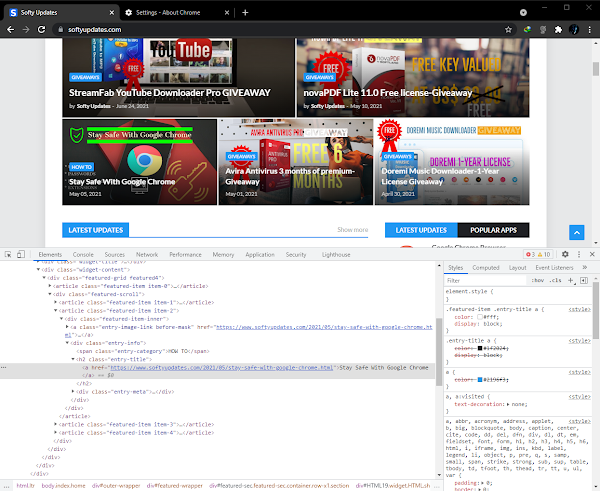Screen dimensions: 600x491
Task: Click the softyupdates.com address bar
Action: pyautogui.click(x=283, y=29)
